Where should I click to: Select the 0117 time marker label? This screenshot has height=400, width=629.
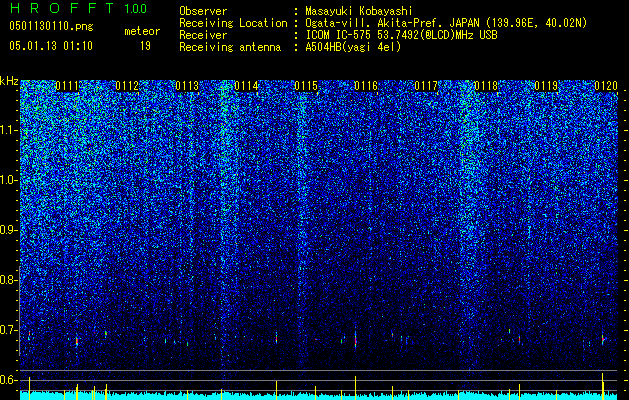[426, 86]
